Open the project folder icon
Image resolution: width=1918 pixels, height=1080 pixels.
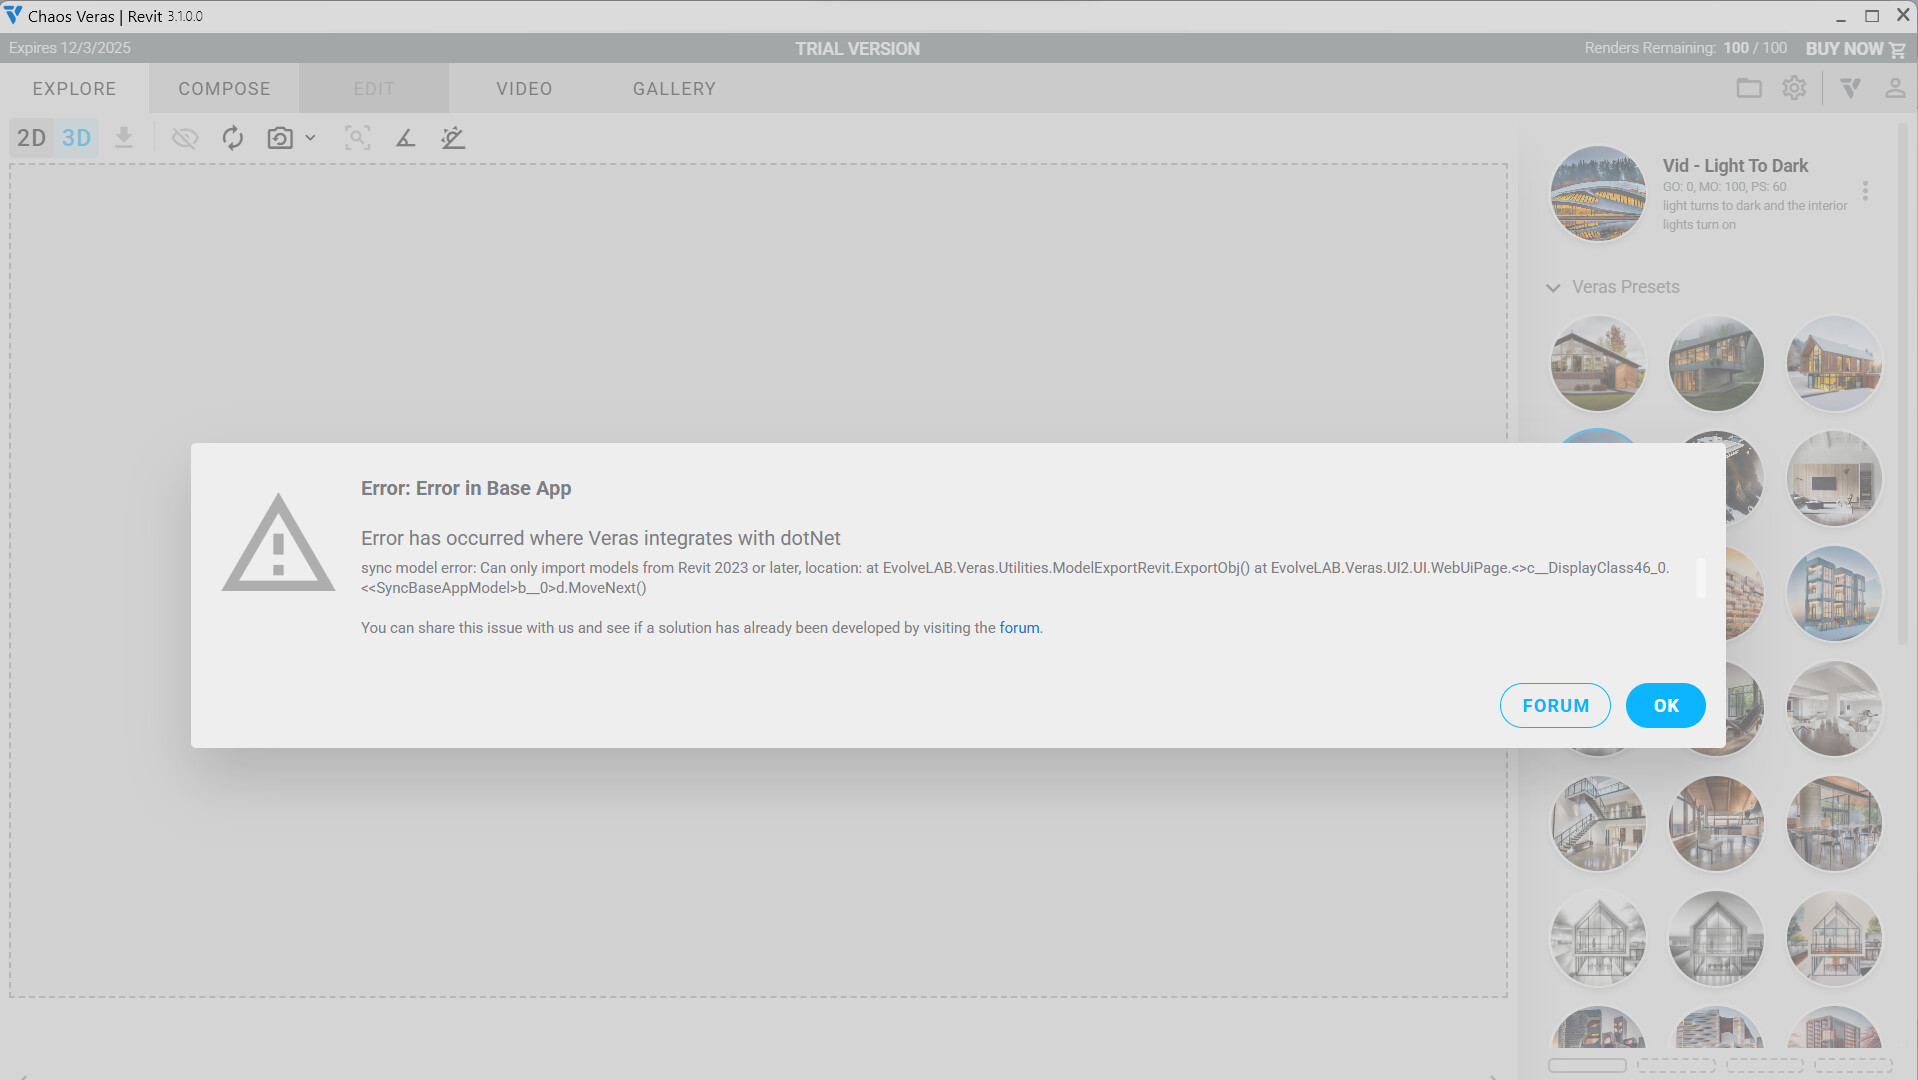pyautogui.click(x=1749, y=88)
